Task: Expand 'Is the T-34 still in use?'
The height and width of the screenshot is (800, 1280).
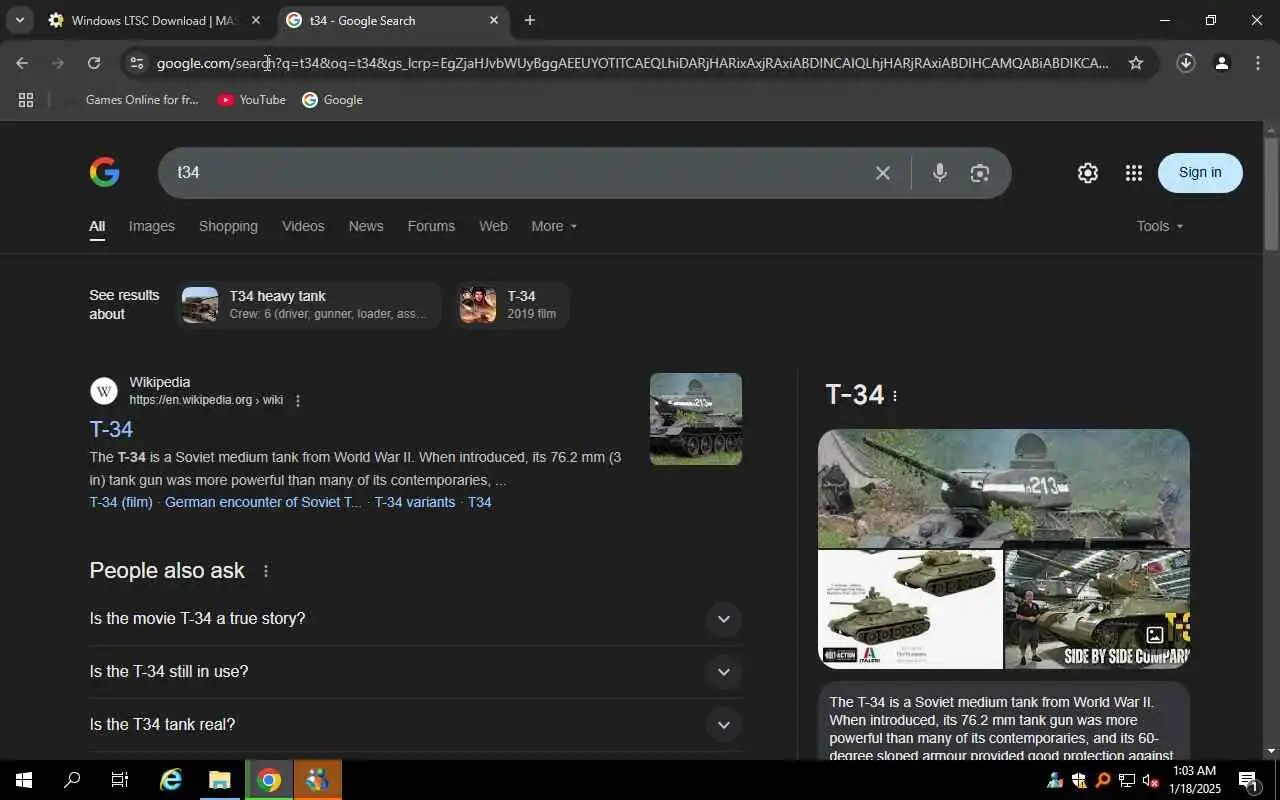Action: [416, 672]
